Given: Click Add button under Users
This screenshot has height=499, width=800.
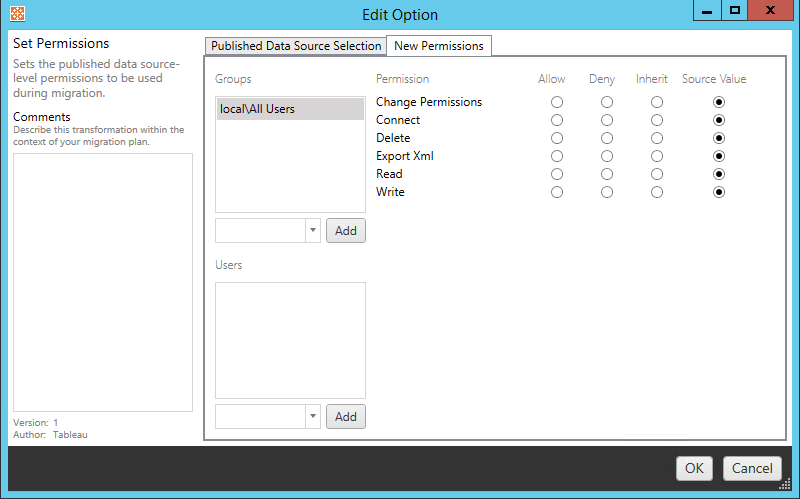Looking at the screenshot, I should point(346,417).
